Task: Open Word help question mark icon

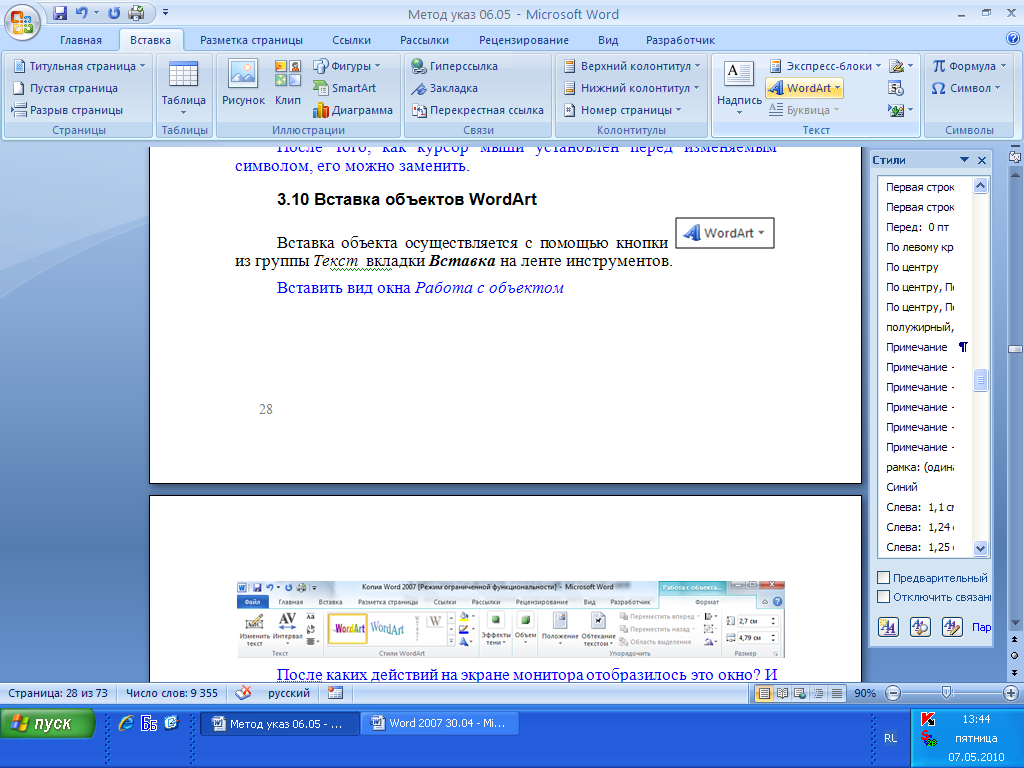Action: (x=1013, y=39)
